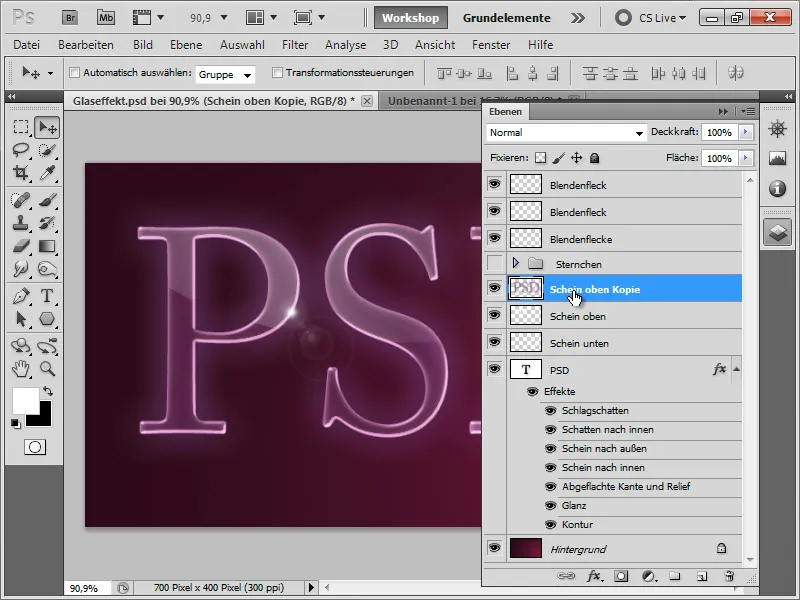The height and width of the screenshot is (600, 800).
Task: Select the Zoom tool
Action: pos(47,368)
